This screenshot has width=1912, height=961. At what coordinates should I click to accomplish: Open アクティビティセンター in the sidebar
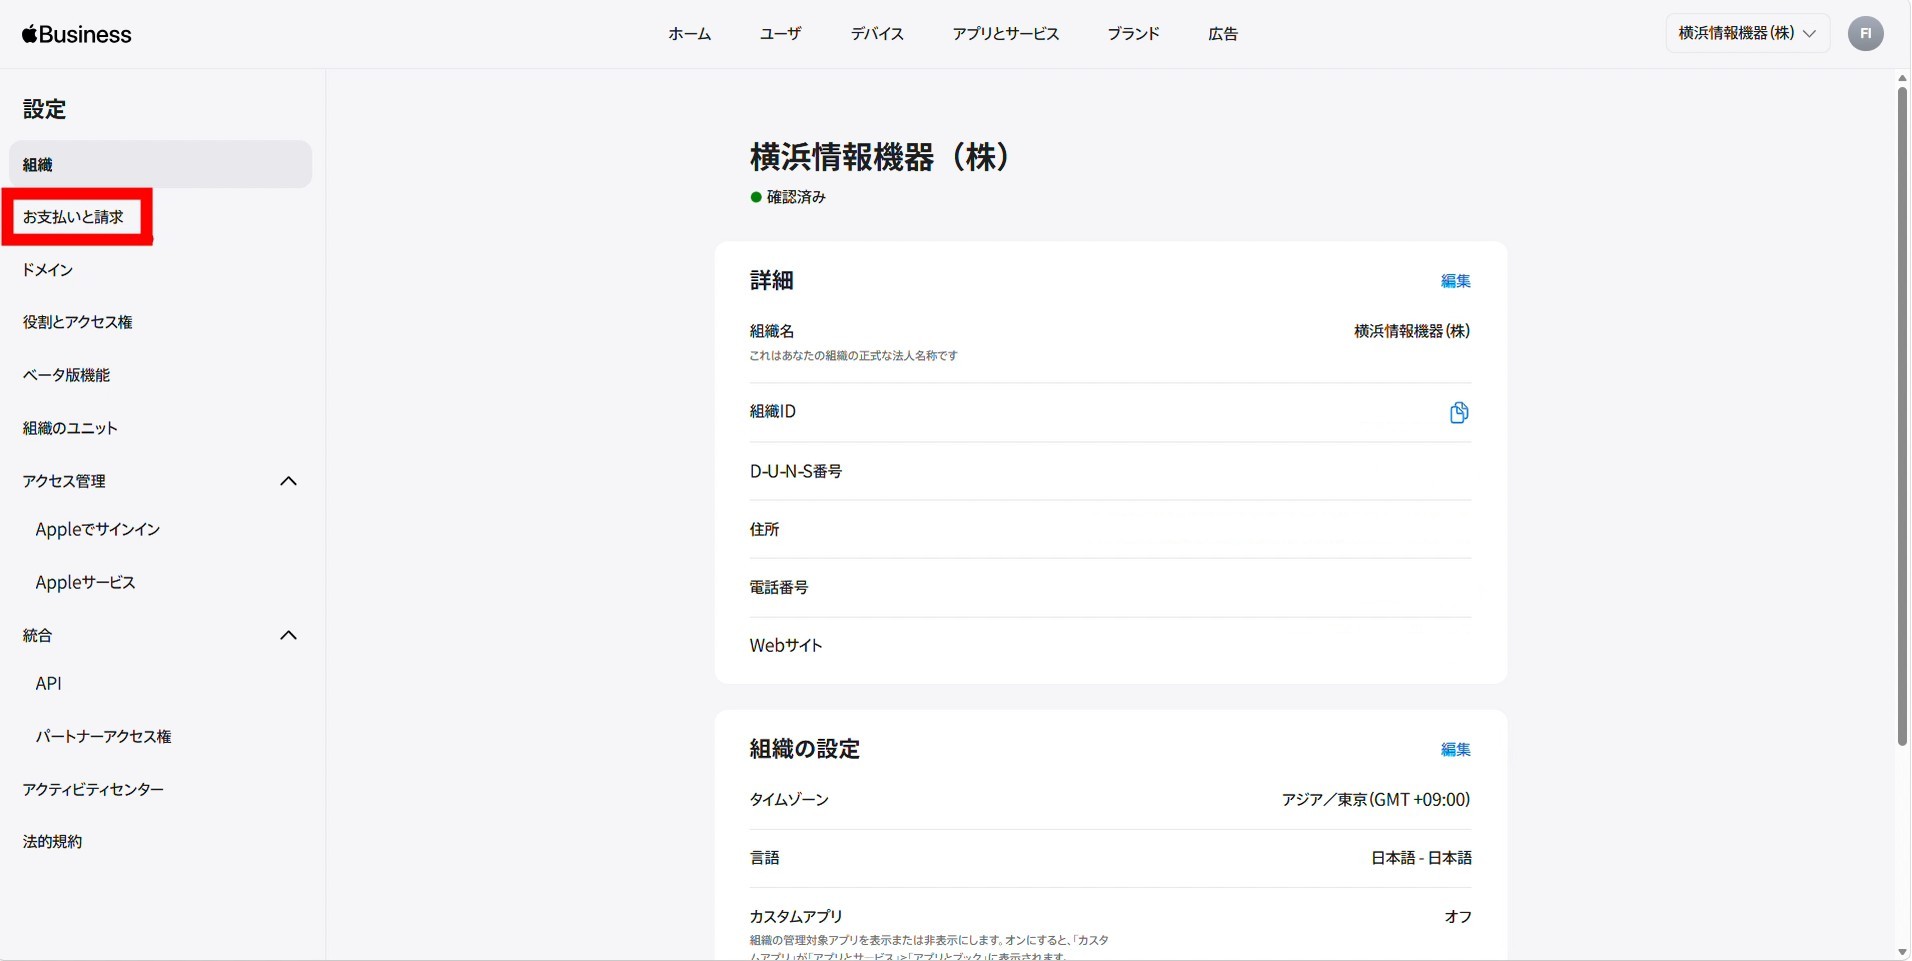(93, 789)
